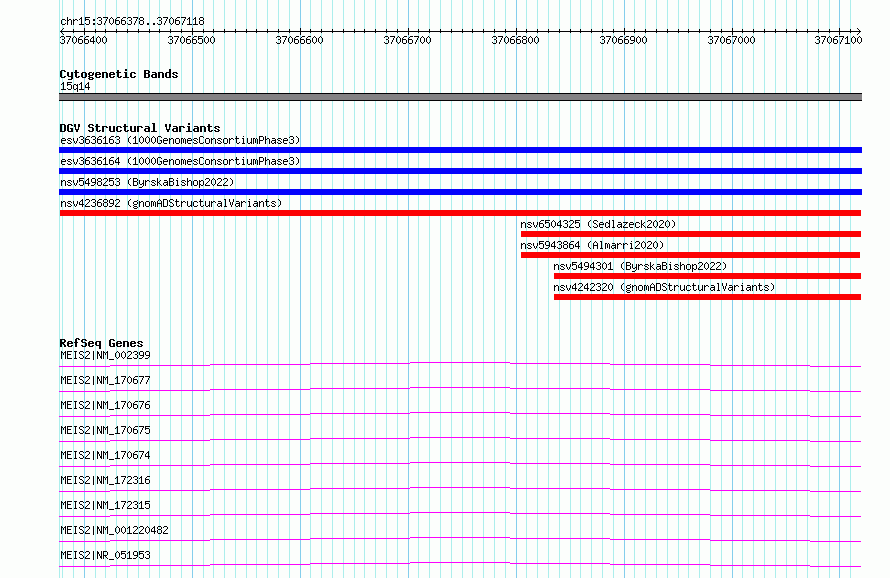890x578 pixels.
Task: Select the nsv4242320 gnomAD red bar
Action: point(707,297)
